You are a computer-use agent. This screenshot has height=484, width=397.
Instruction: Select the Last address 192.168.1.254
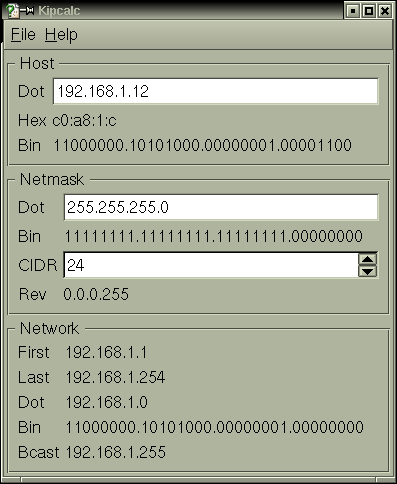pyautogui.click(x=115, y=377)
